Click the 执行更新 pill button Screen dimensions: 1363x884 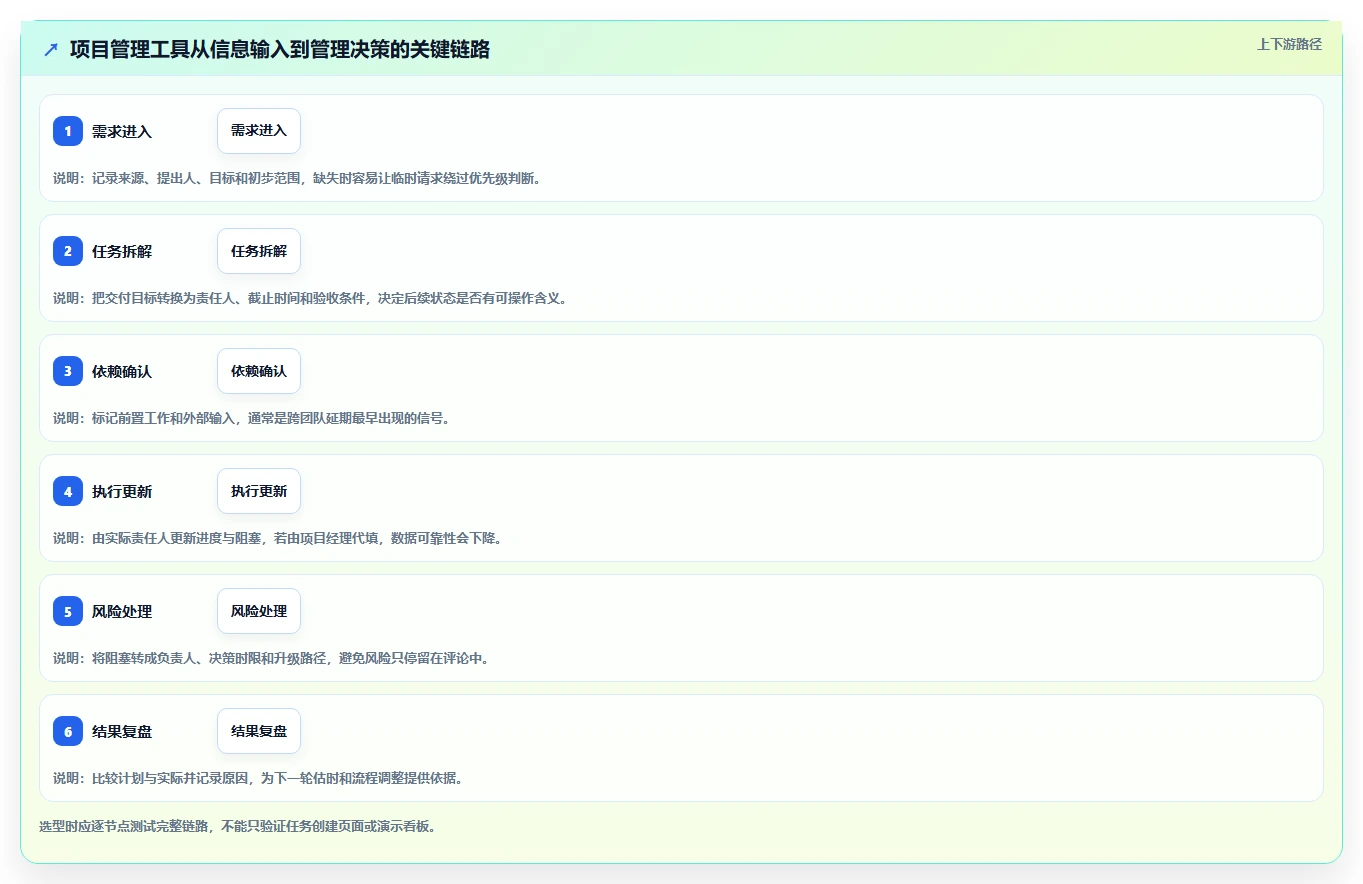tap(259, 491)
